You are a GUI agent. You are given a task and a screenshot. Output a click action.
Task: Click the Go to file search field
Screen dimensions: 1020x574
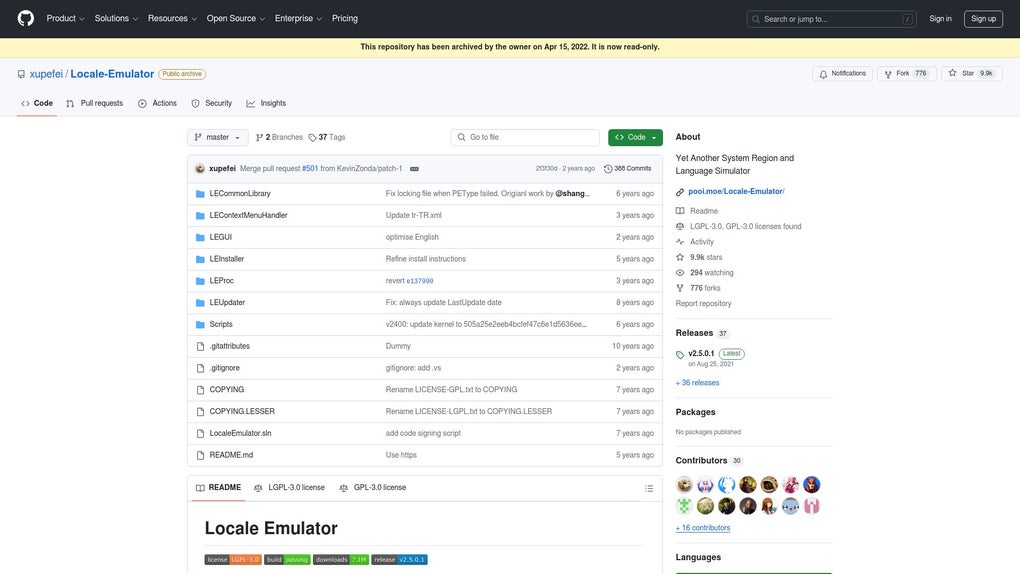(524, 137)
